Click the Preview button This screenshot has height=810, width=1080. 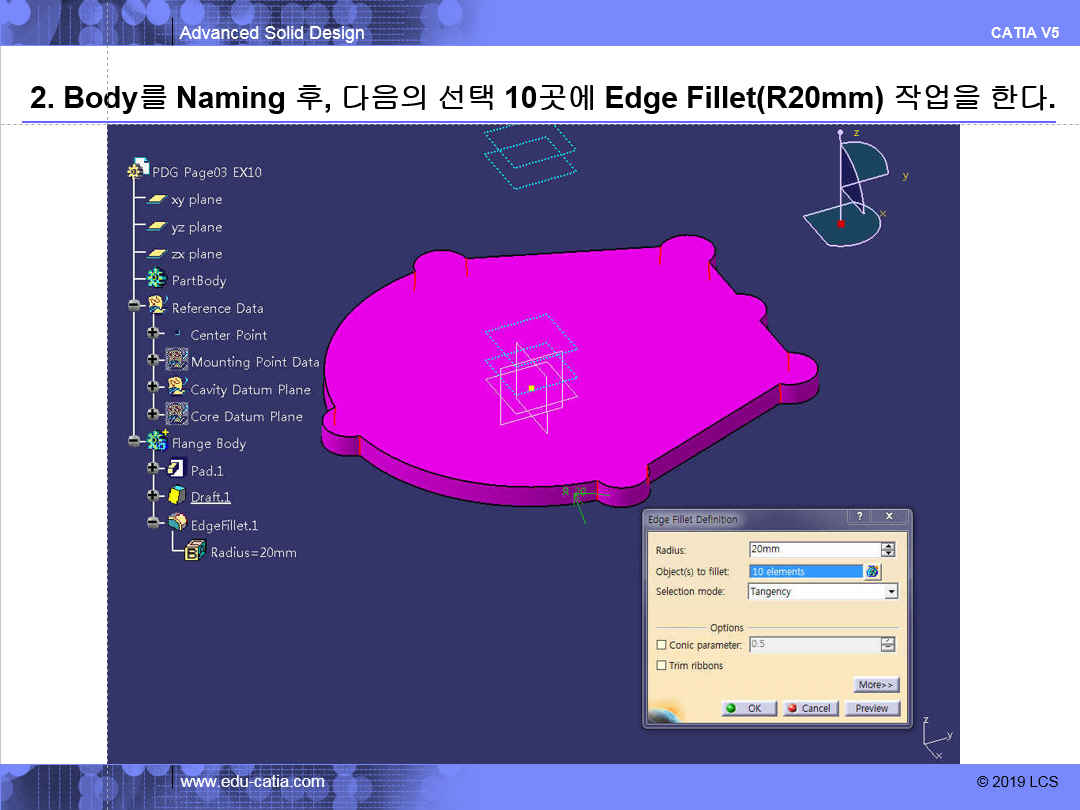(872, 708)
